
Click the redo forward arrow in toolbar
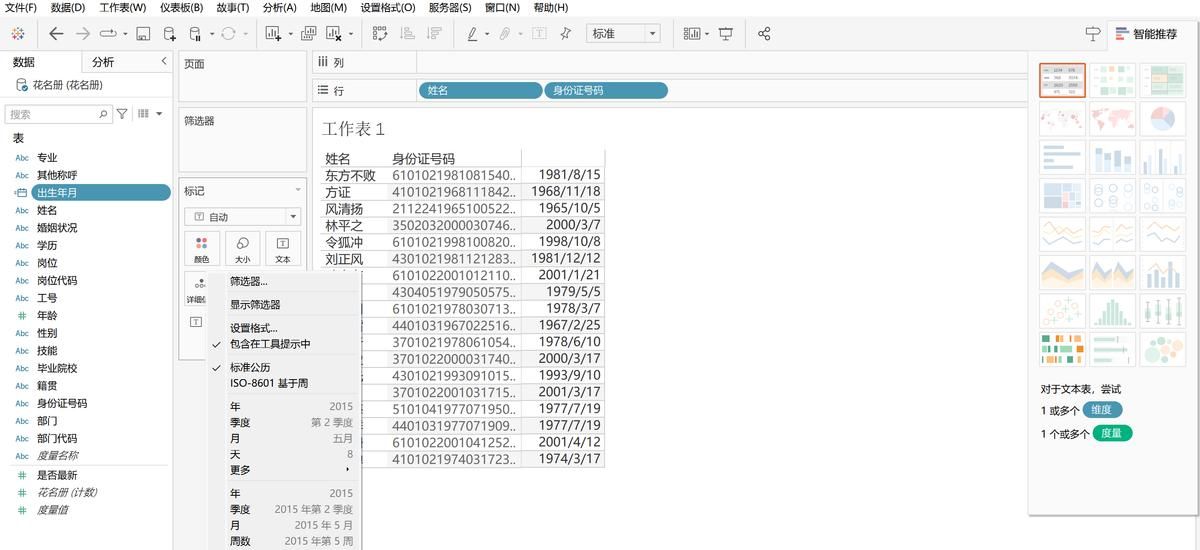pos(83,33)
